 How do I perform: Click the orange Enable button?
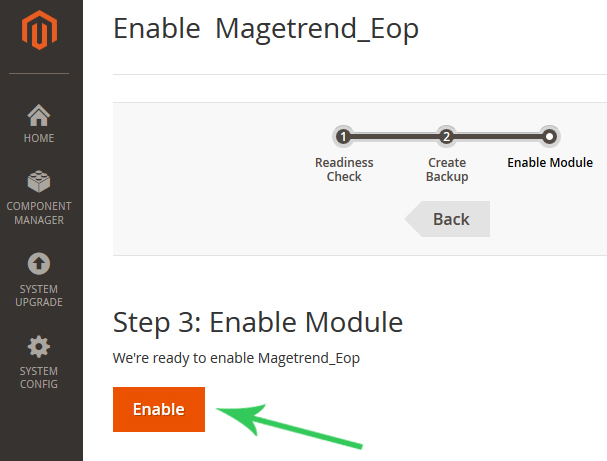click(x=159, y=409)
